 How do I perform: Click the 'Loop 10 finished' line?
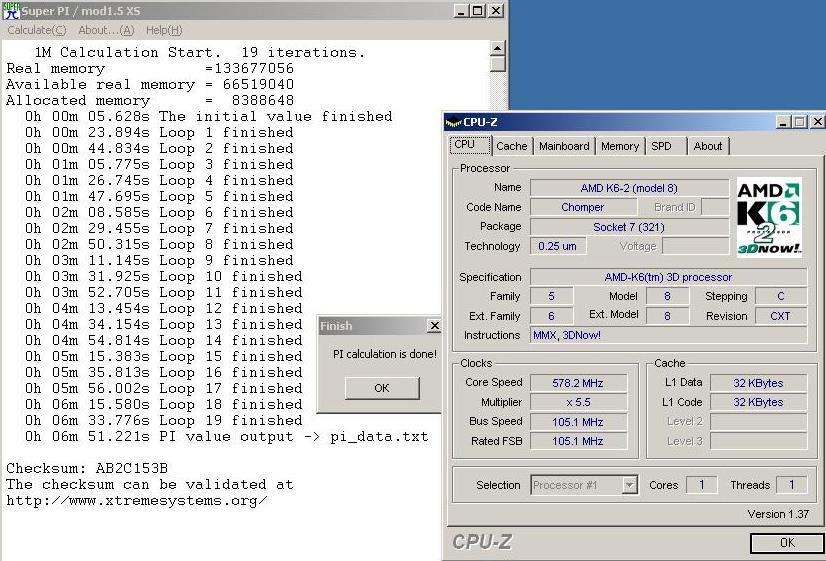[x=163, y=277]
